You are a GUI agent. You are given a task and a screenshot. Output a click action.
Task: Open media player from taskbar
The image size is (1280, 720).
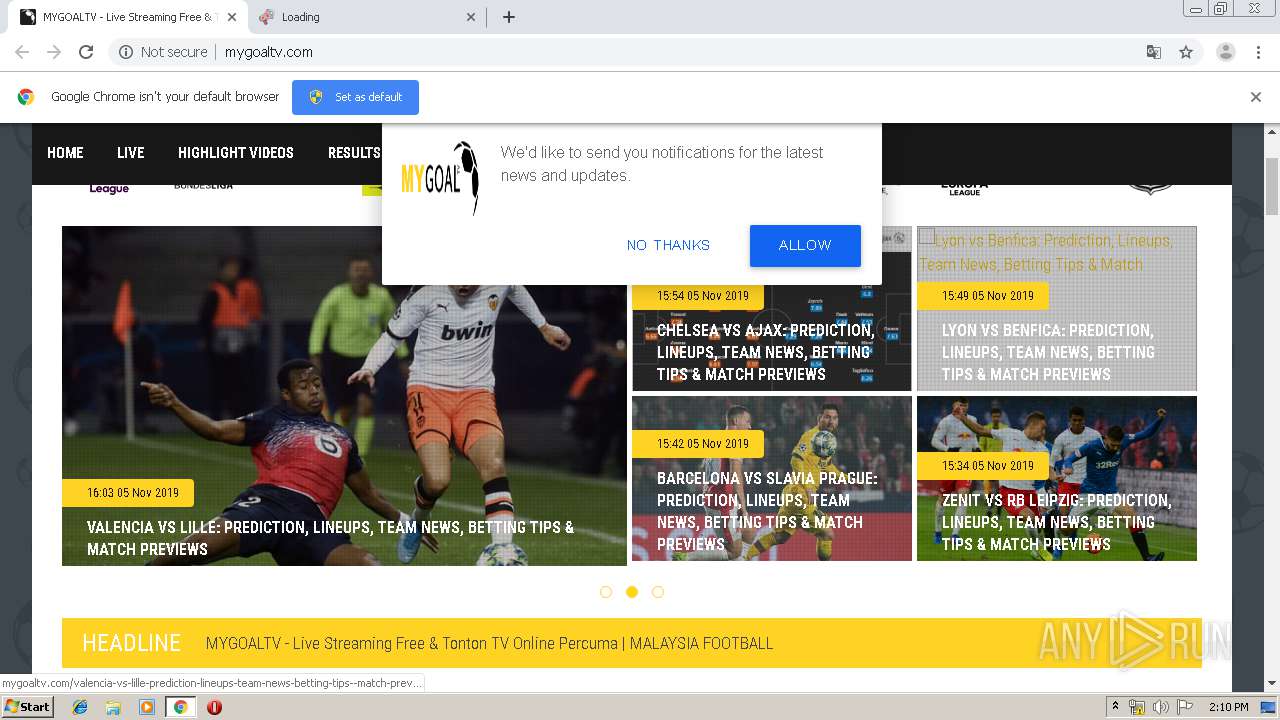[x=146, y=707]
